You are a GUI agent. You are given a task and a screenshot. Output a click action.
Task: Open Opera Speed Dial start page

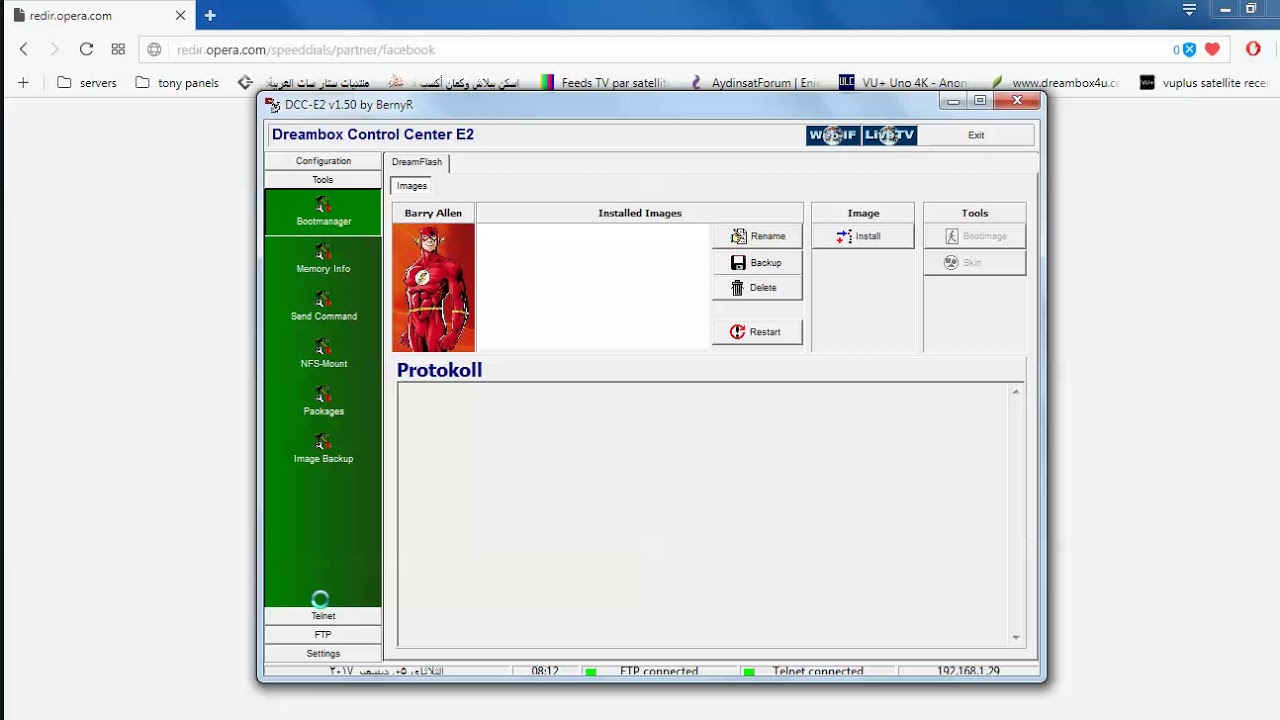[118, 49]
